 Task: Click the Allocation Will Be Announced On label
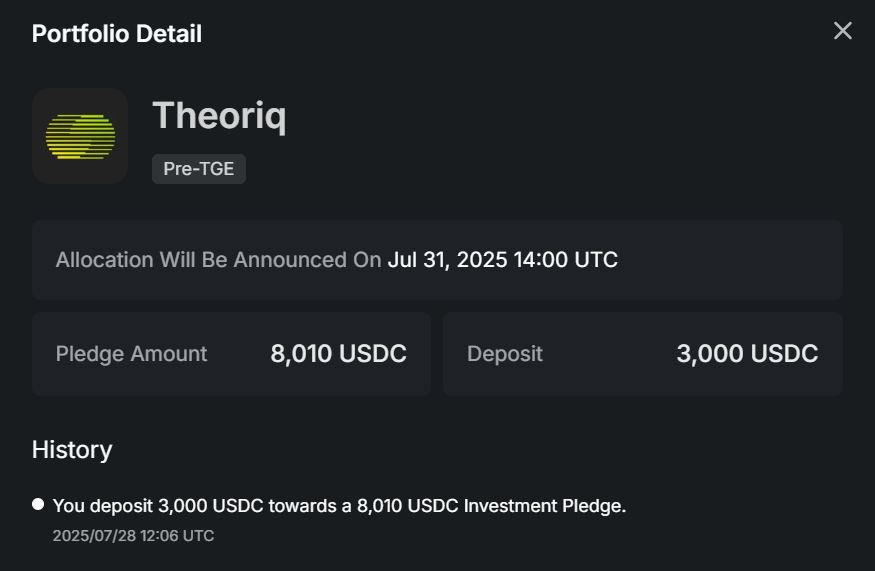pyautogui.click(x=218, y=260)
